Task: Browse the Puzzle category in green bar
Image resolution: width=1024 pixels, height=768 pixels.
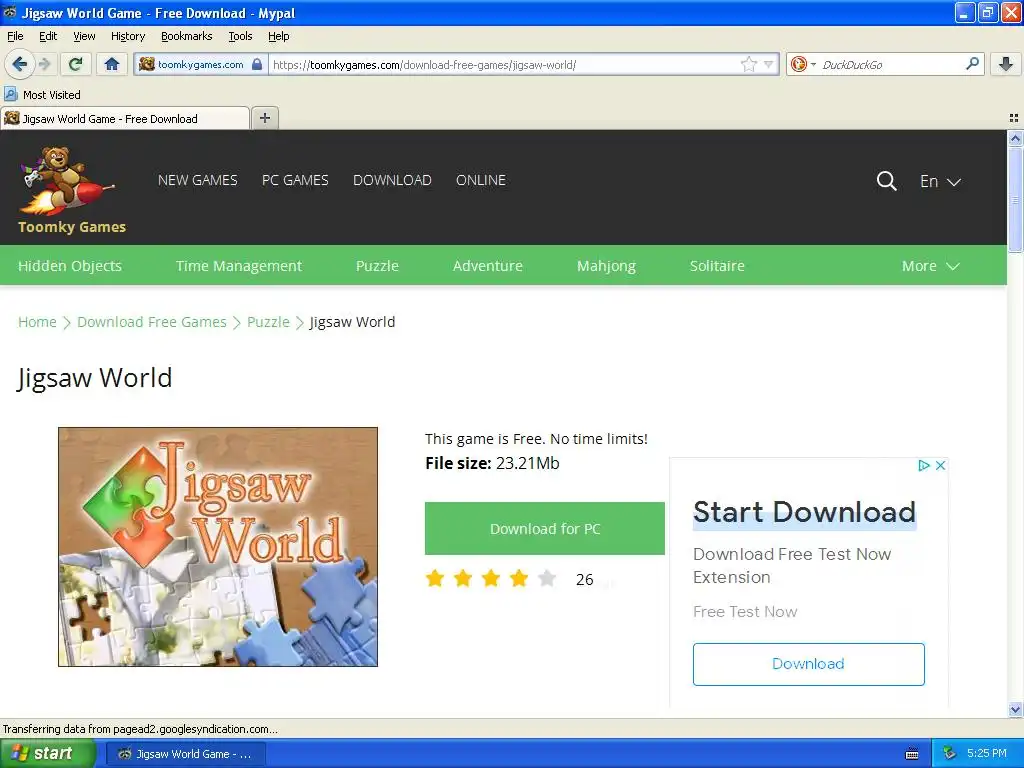Action: click(x=377, y=266)
